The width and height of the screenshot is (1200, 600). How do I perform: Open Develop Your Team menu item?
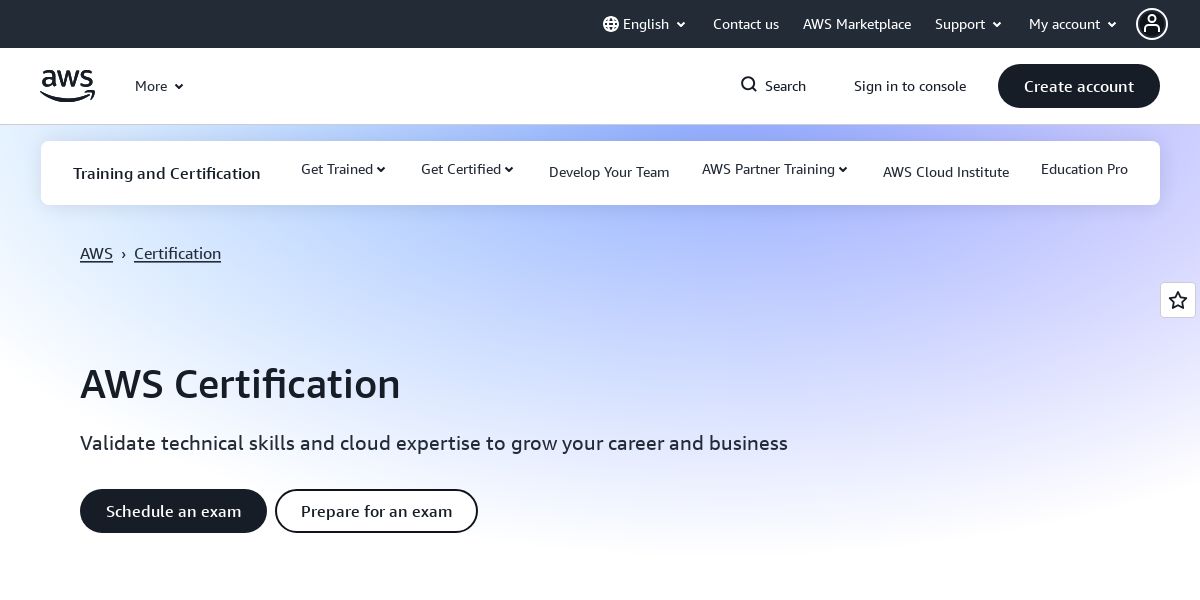coord(609,172)
